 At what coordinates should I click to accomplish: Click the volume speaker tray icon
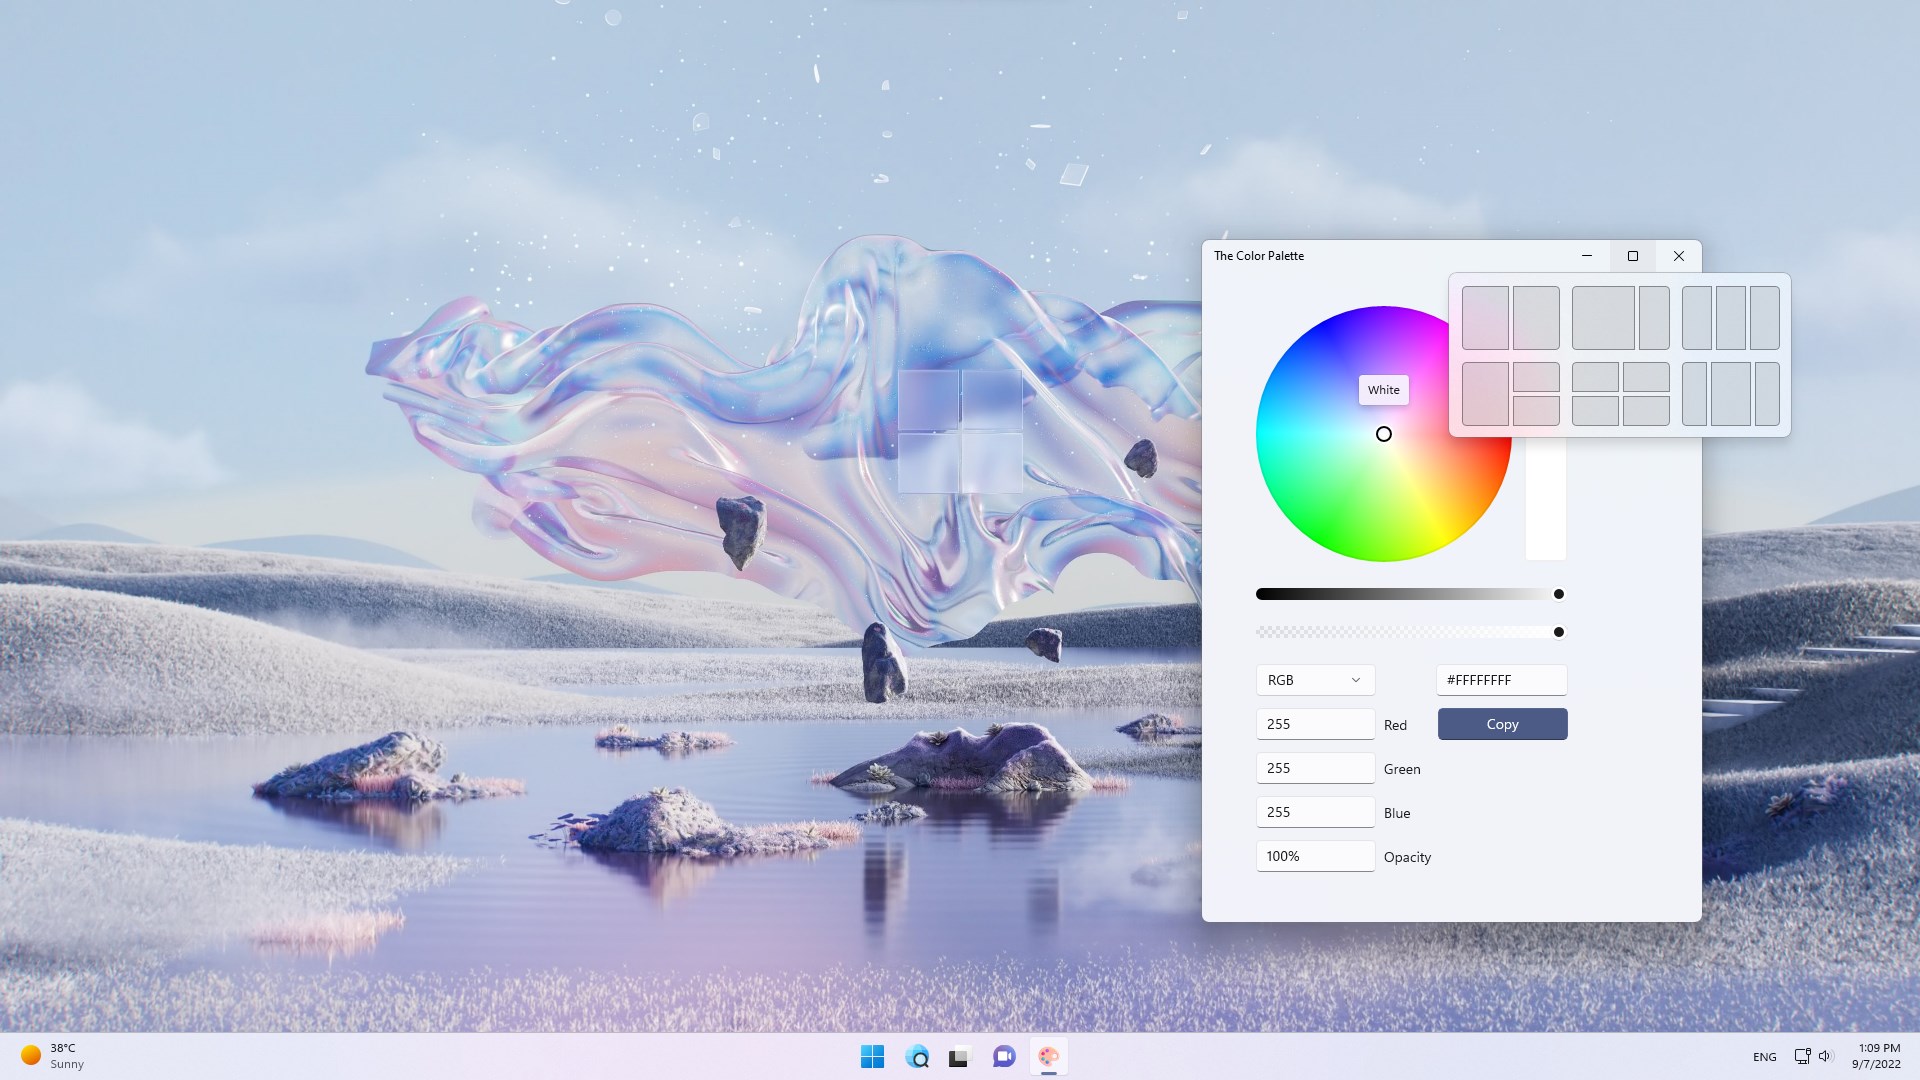(x=1825, y=1056)
